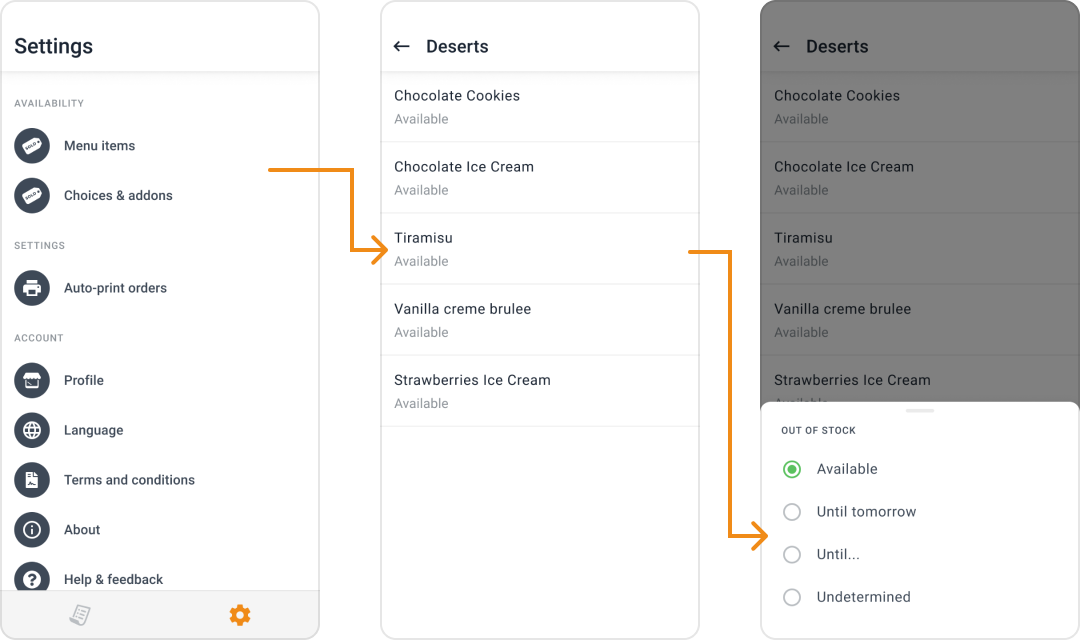Click the Language globe icon
The image size is (1080, 640).
click(x=31, y=430)
